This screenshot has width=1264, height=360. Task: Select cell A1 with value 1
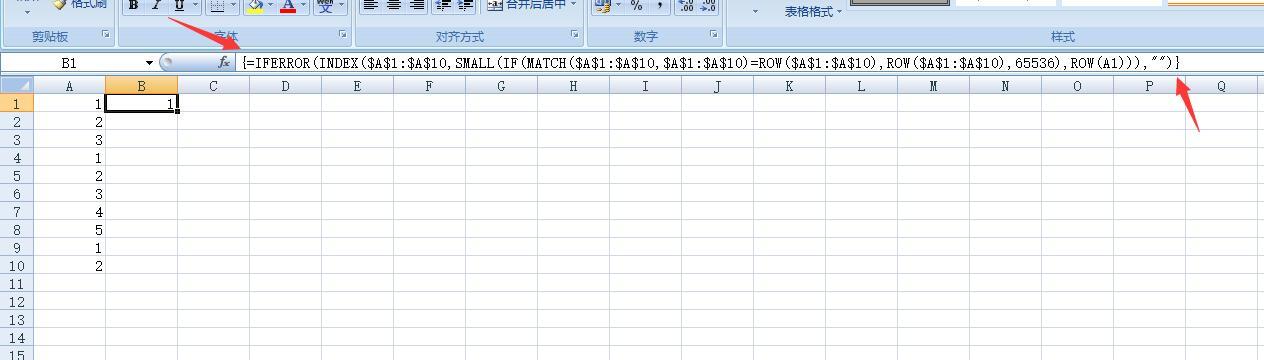coord(69,104)
